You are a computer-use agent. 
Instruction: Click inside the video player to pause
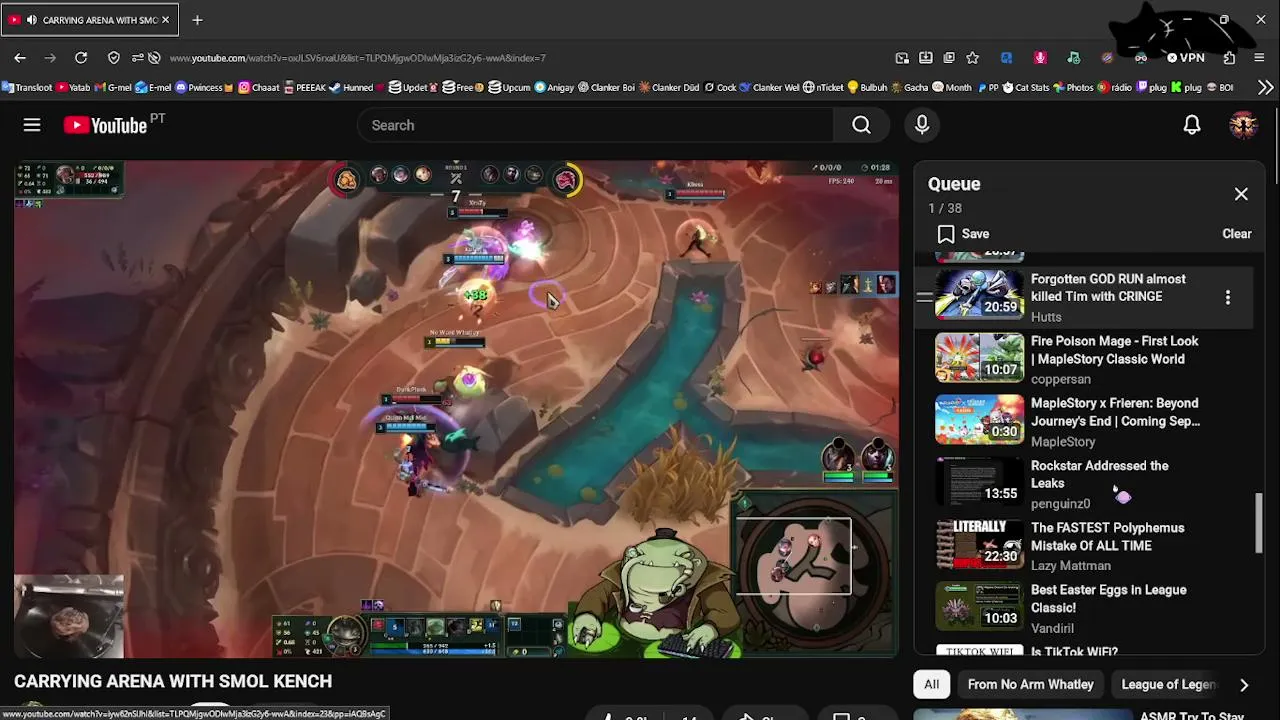click(x=457, y=409)
